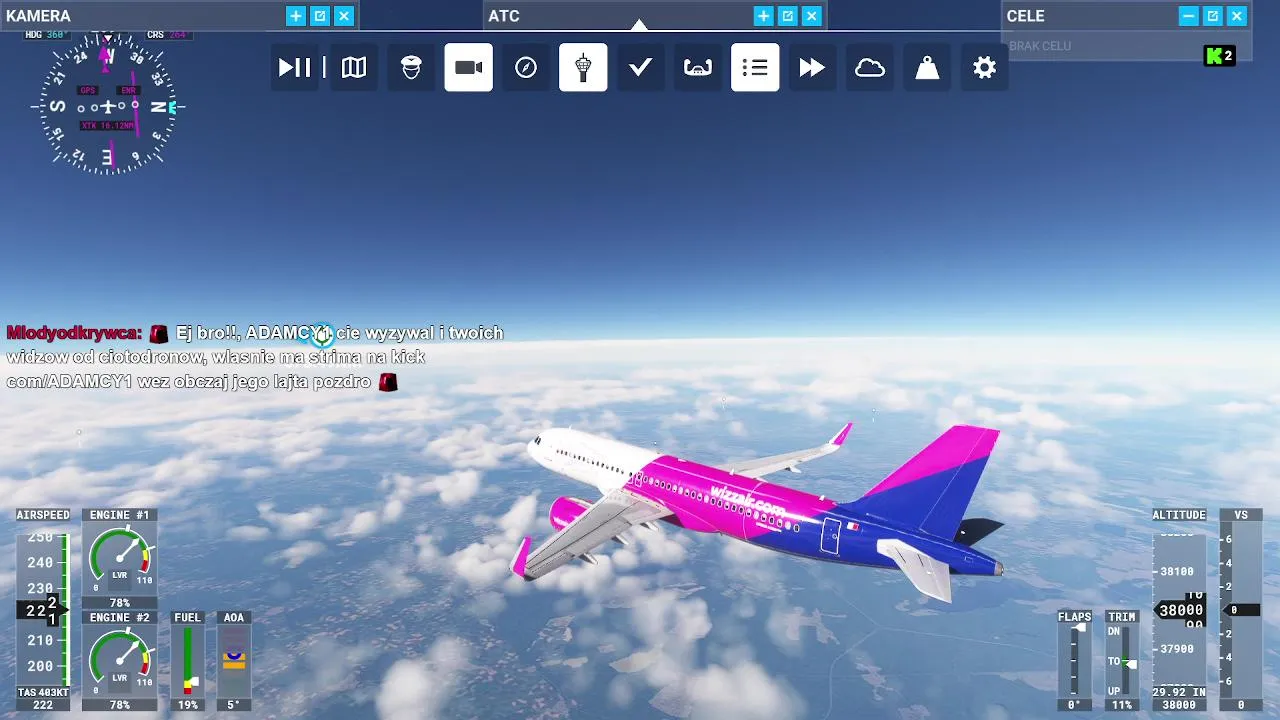Click the trim position indicator
The width and height of the screenshot is (1280, 720).
pyautogui.click(x=1122, y=661)
